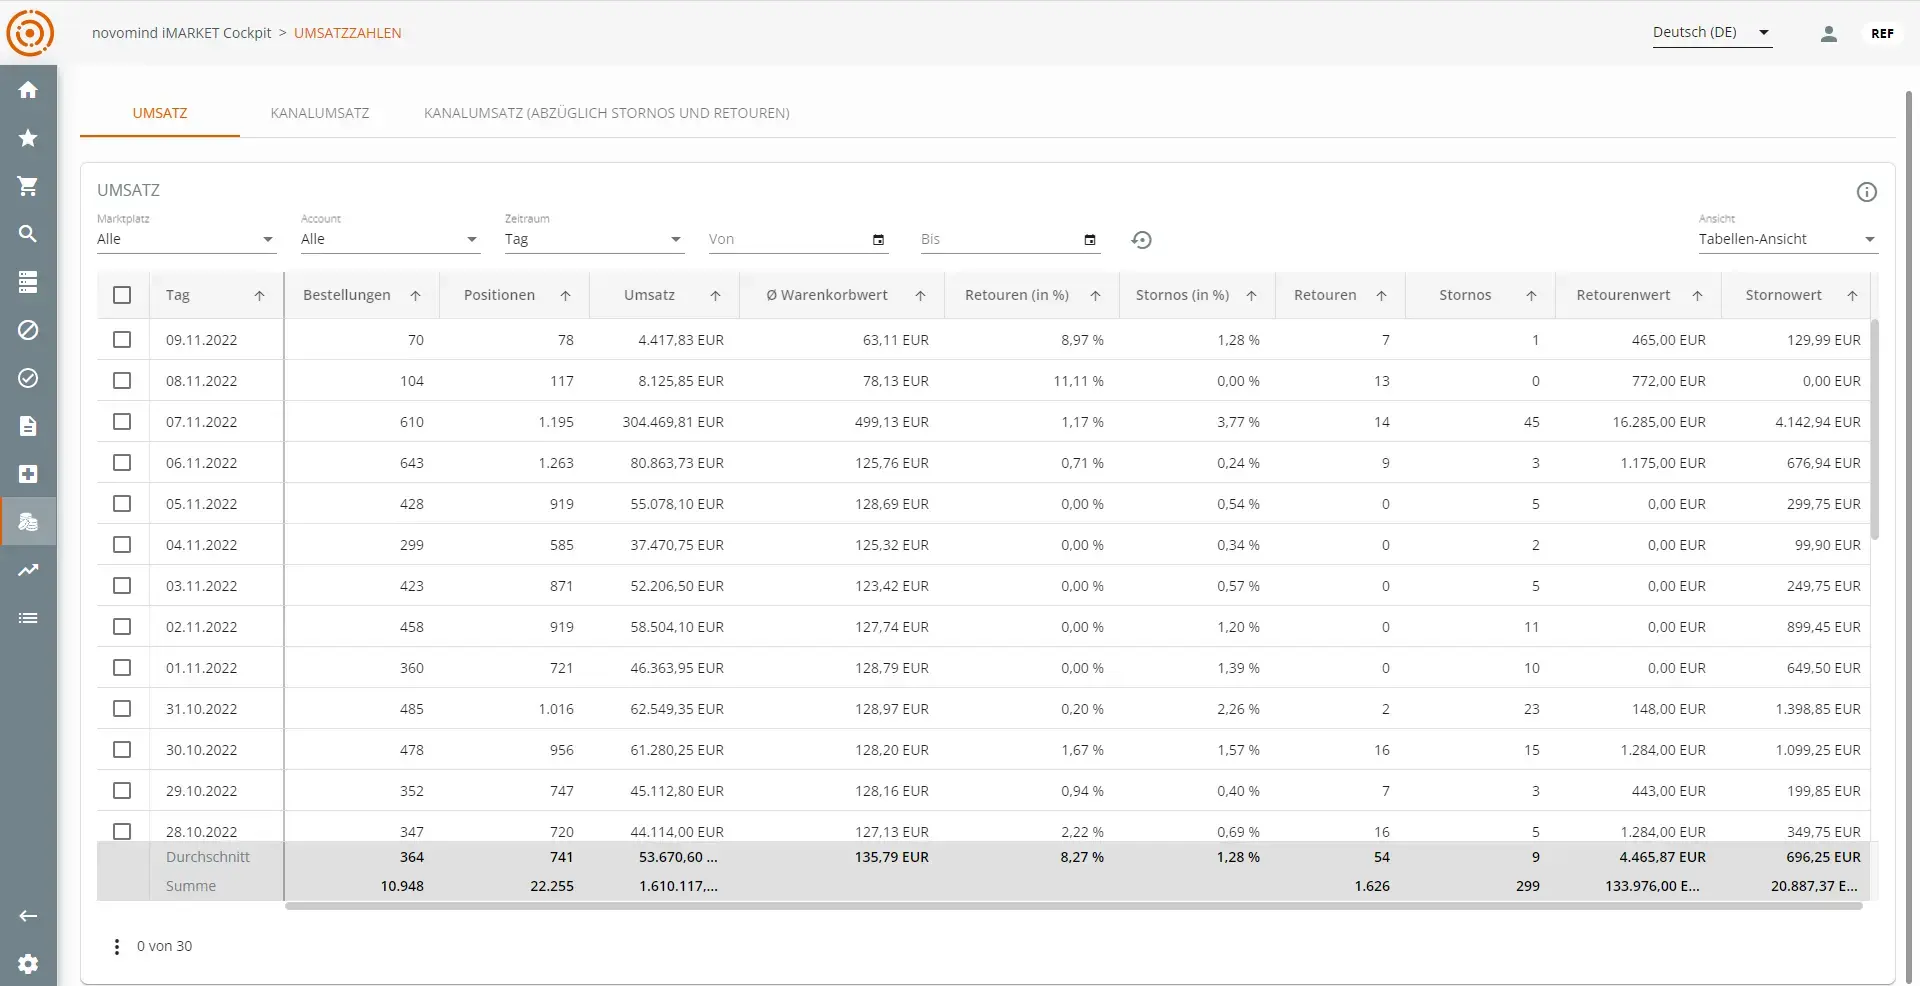Click the novomind iMARKET Cockpit breadcrumb link
Screen dimensions: 1920x986
click(181, 33)
